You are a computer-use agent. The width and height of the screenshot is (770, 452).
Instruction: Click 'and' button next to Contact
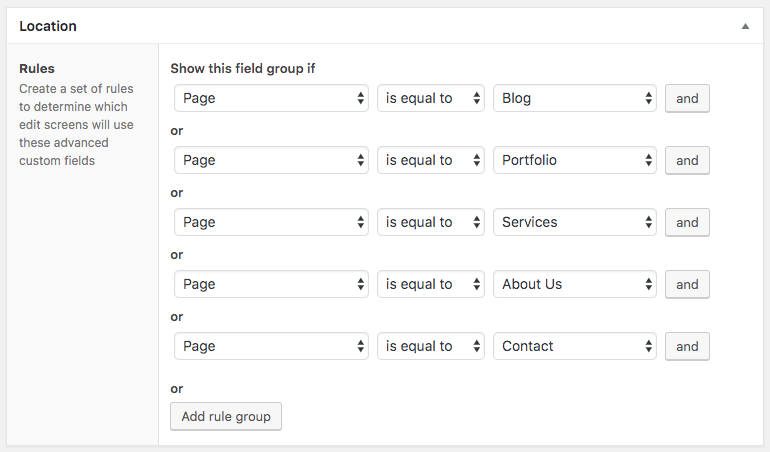pyautogui.click(x=687, y=346)
